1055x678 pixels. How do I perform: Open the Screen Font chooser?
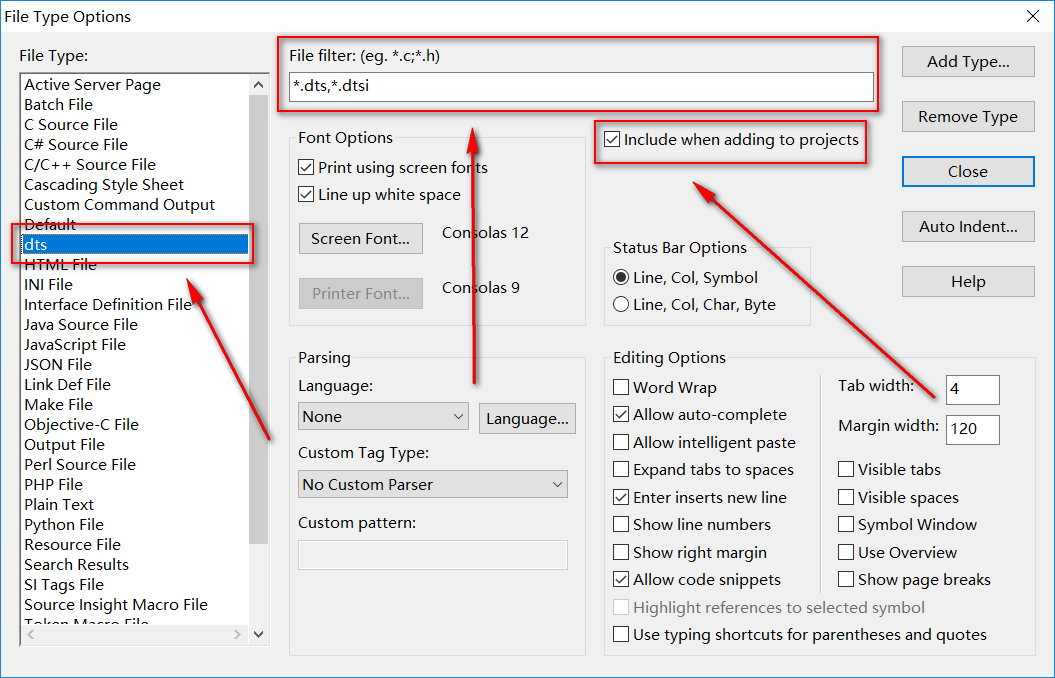tap(360, 238)
